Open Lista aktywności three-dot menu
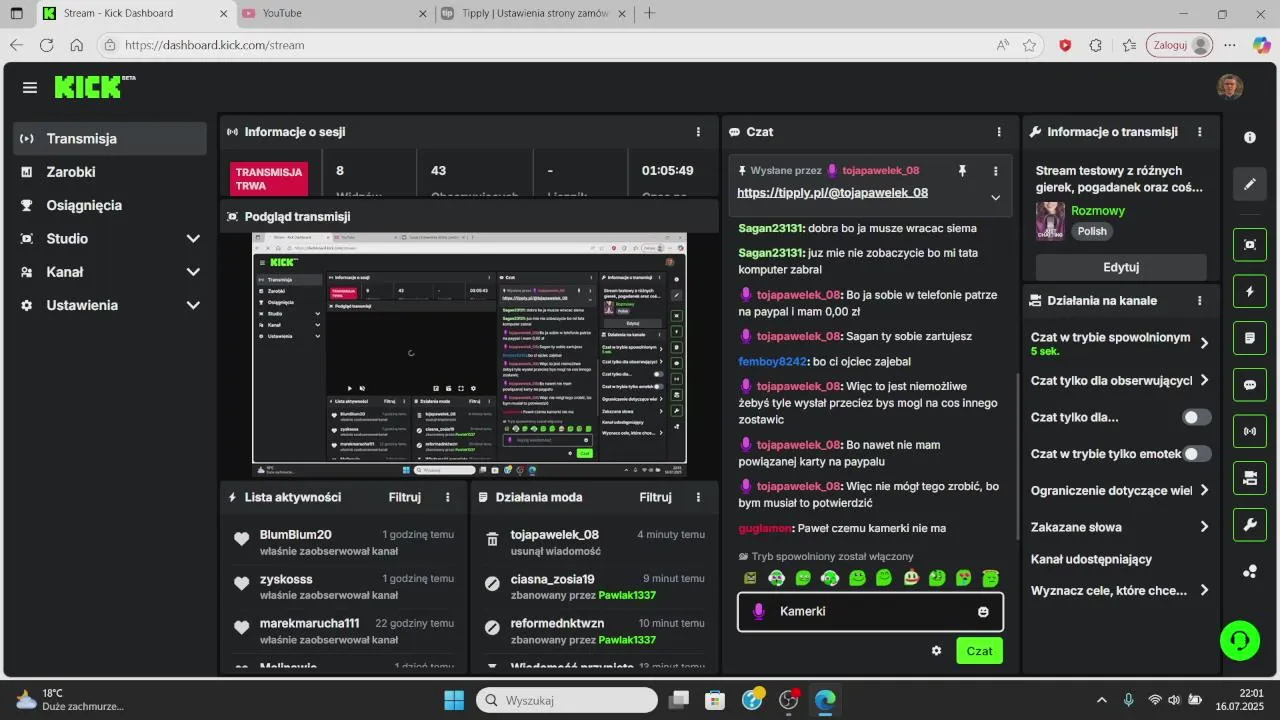The height and width of the screenshot is (720, 1280). pyautogui.click(x=448, y=497)
